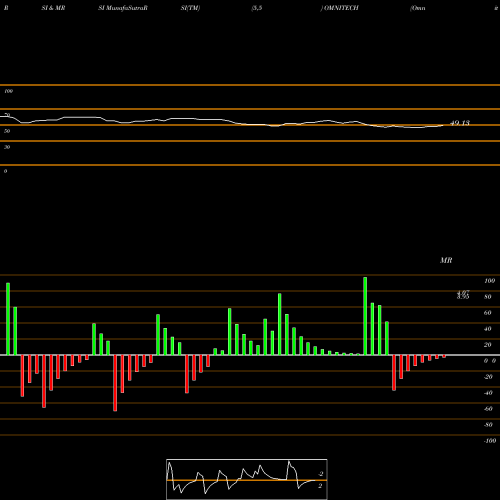
Task: Click the 100 label on the MR axis
Action: [x=489, y=281]
